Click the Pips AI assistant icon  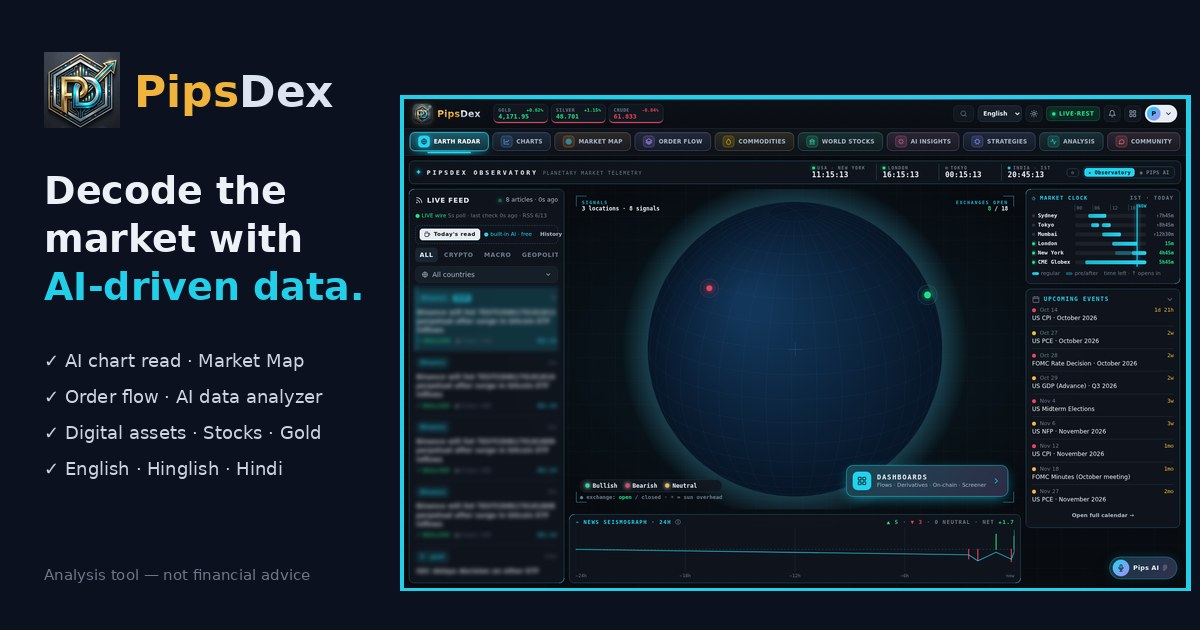(1121, 567)
